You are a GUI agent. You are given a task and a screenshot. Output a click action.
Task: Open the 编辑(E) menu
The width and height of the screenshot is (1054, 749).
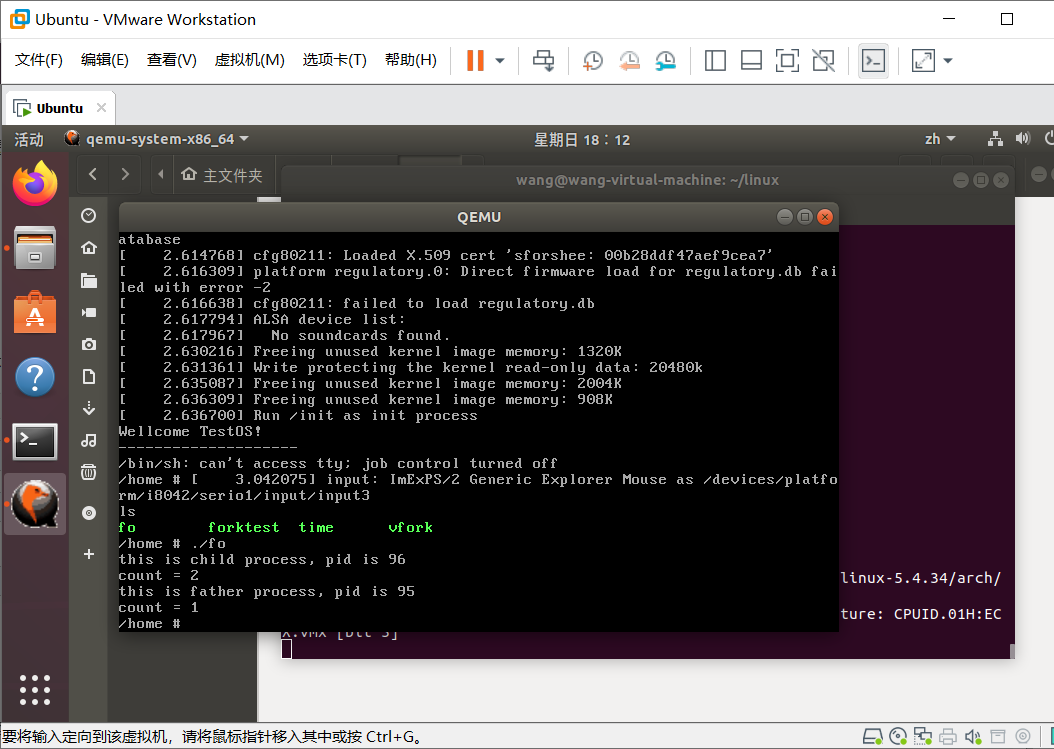(105, 60)
